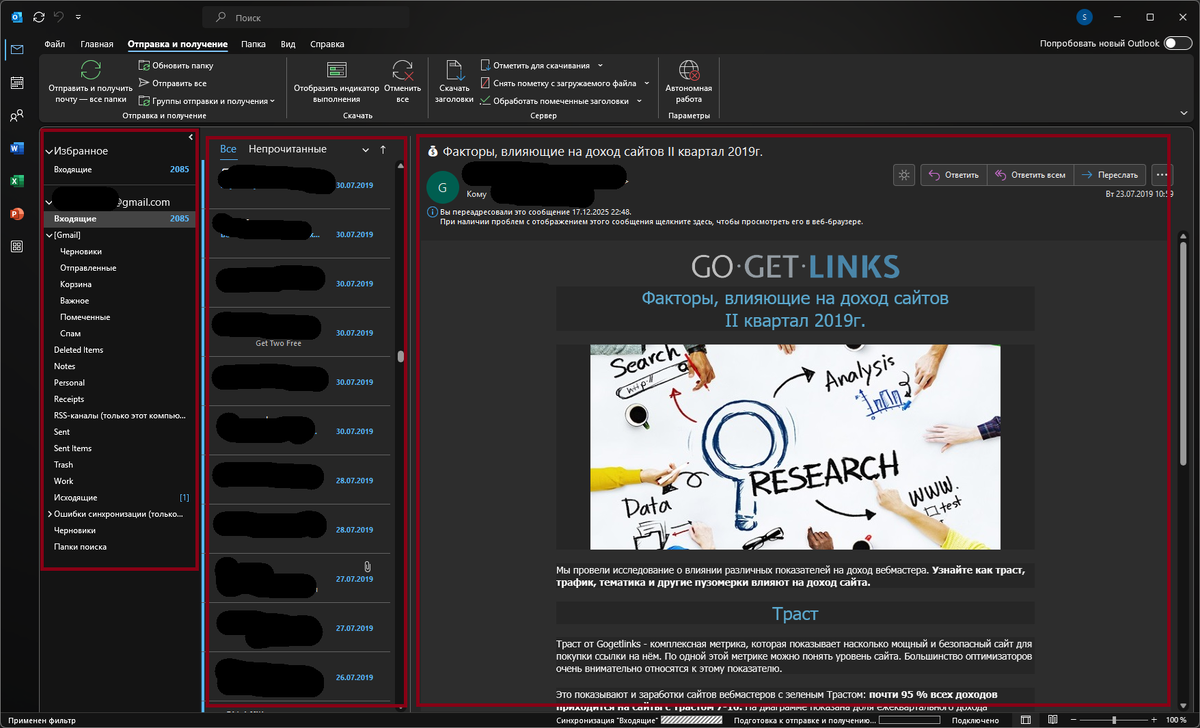Click the zoom in plus in status bar
The height and width of the screenshot is (728, 1200).
coord(1154,720)
